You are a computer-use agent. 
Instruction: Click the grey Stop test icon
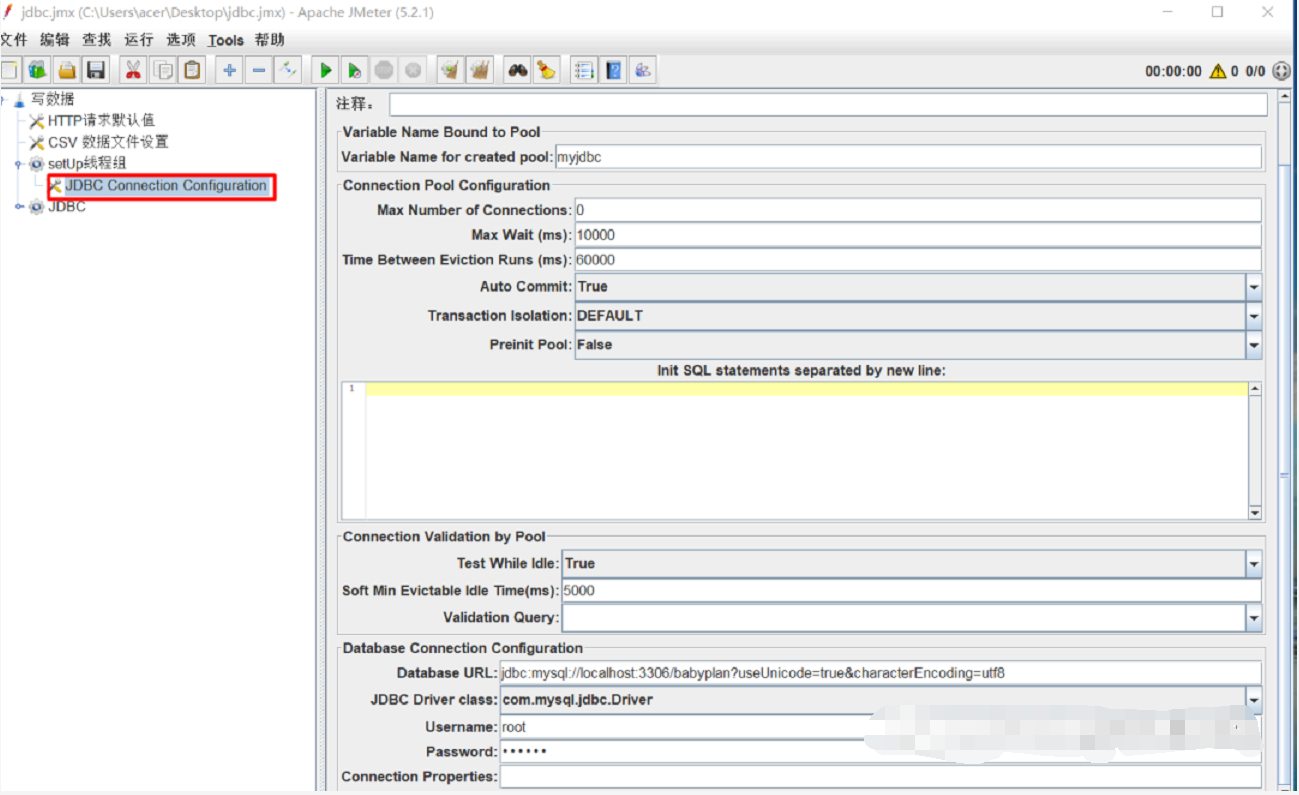384,70
